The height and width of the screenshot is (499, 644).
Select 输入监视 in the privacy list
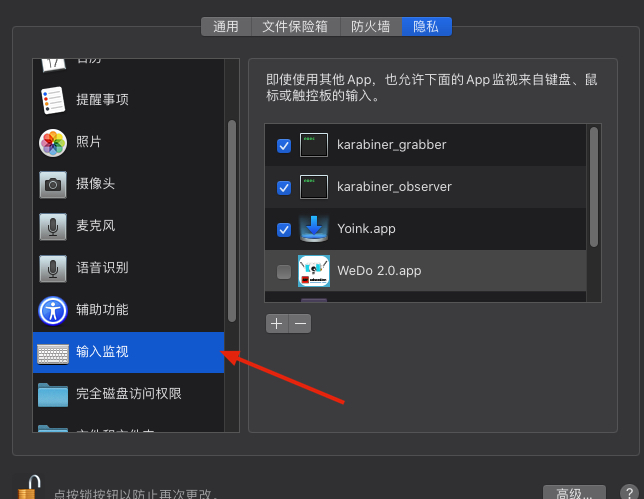129,352
